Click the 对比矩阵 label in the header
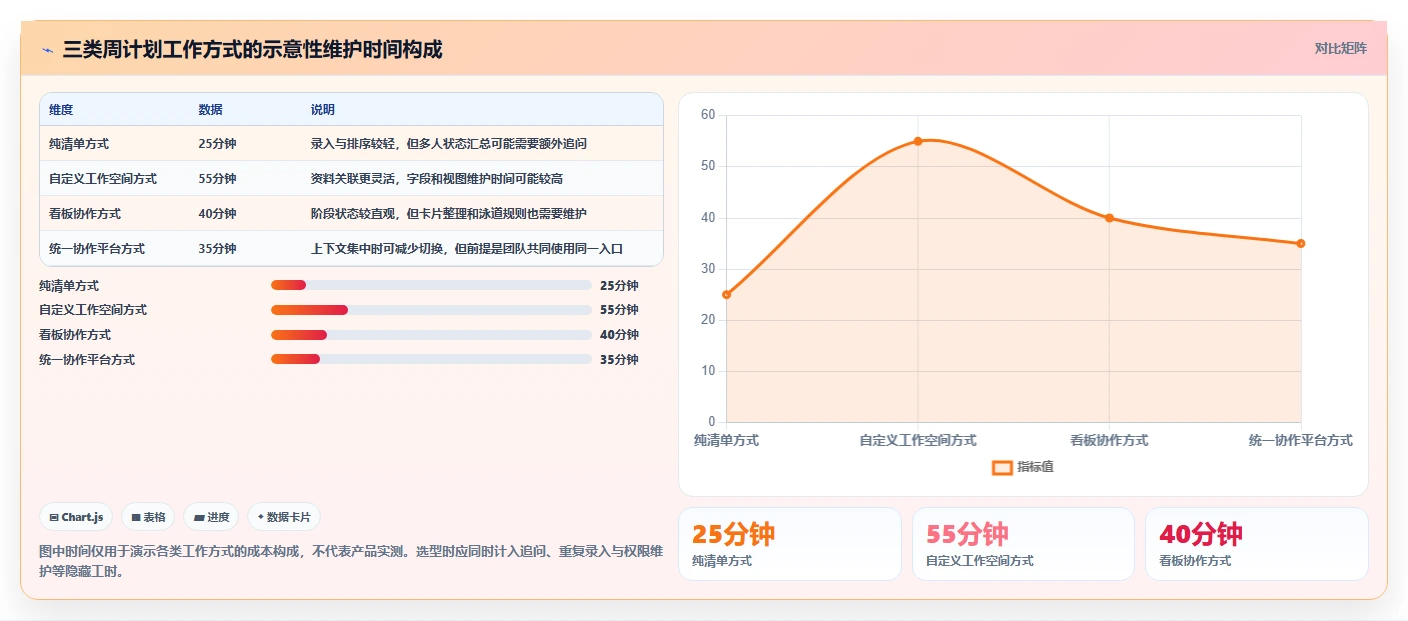 (x=1340, y=48)
